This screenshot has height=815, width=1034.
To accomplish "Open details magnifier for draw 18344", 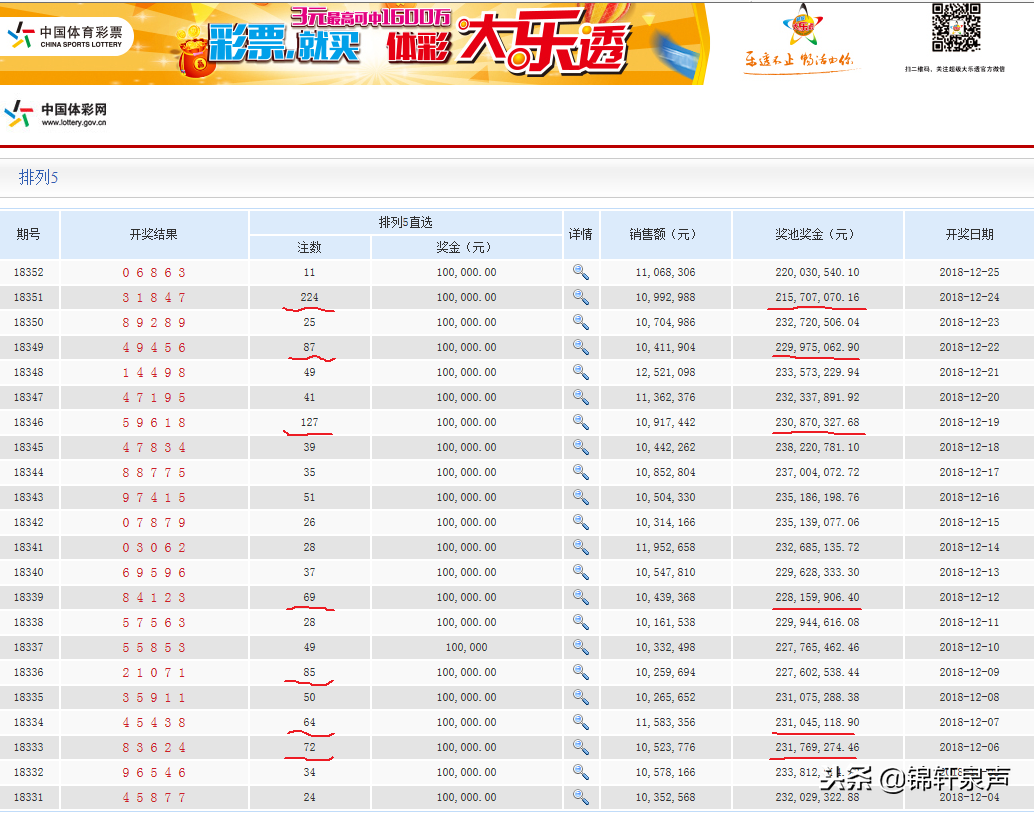I will tap(580, 472).
